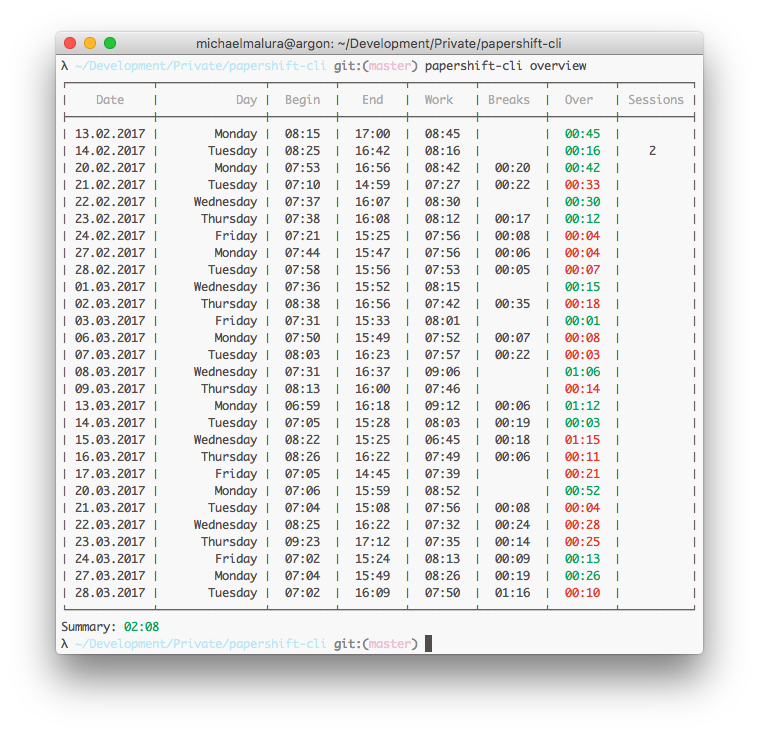Close the terminal window with red button
759x734 pixels.
pyautogui.click(x=70, y=43)
